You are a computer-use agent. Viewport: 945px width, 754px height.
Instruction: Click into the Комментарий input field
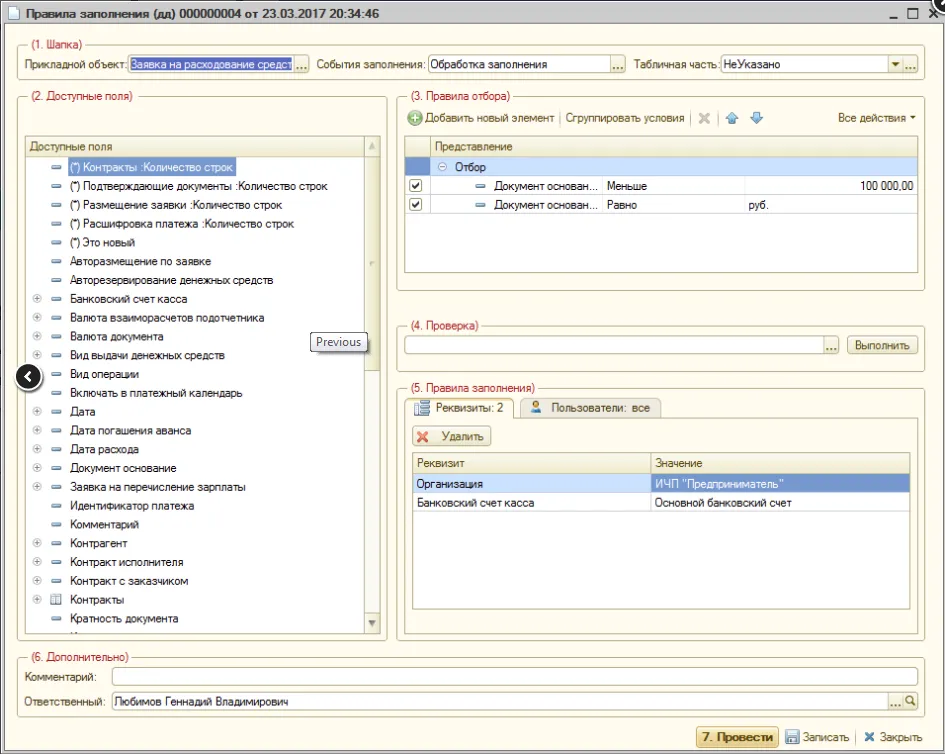[x=514, y=677]
